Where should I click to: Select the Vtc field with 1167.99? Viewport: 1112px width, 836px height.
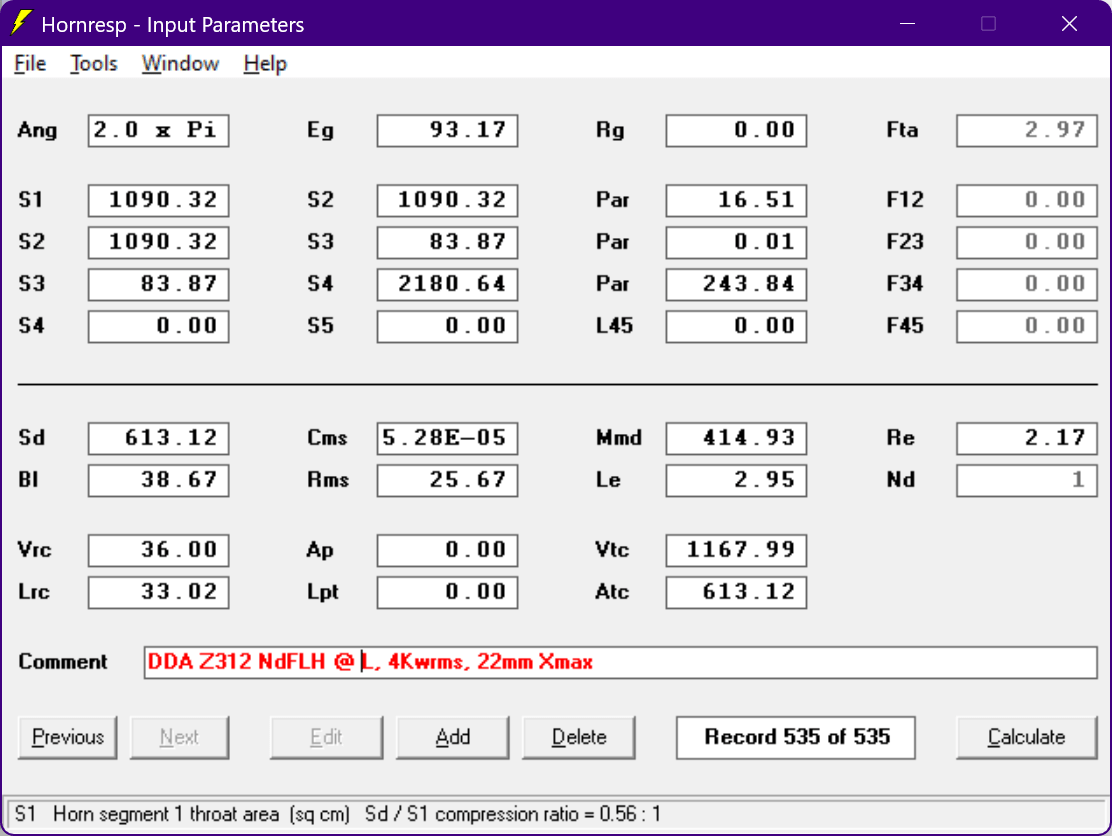pos(736,550)
